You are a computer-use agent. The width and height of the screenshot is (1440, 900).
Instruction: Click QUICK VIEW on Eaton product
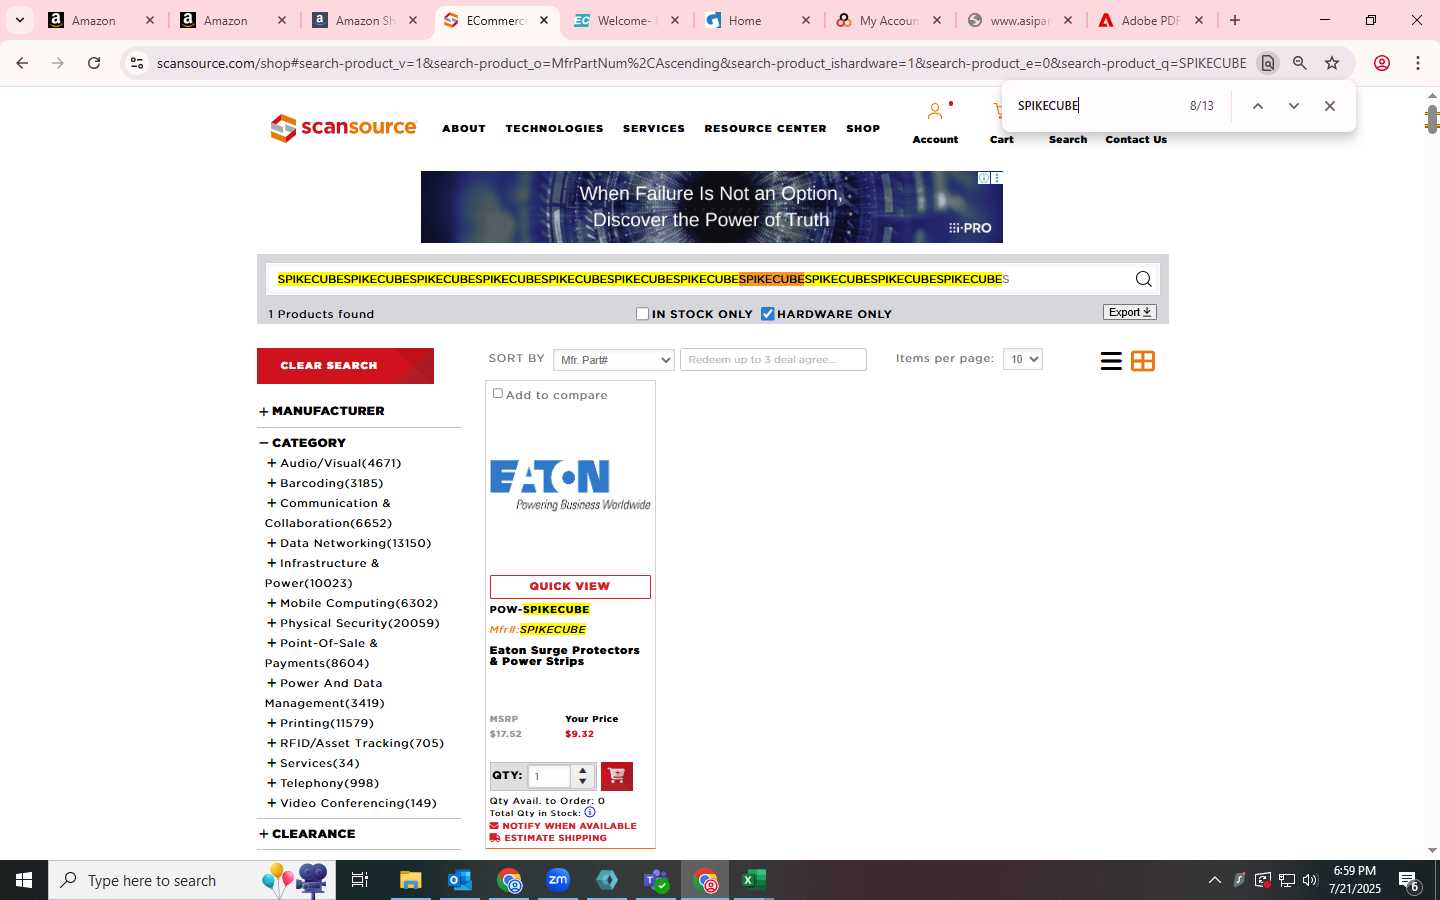coord(570,587)
